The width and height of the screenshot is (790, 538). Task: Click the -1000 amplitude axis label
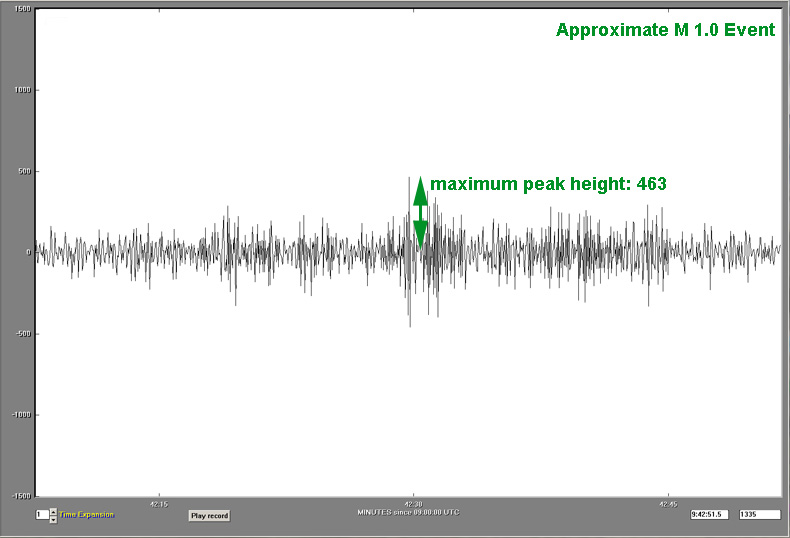click(21, 415)
